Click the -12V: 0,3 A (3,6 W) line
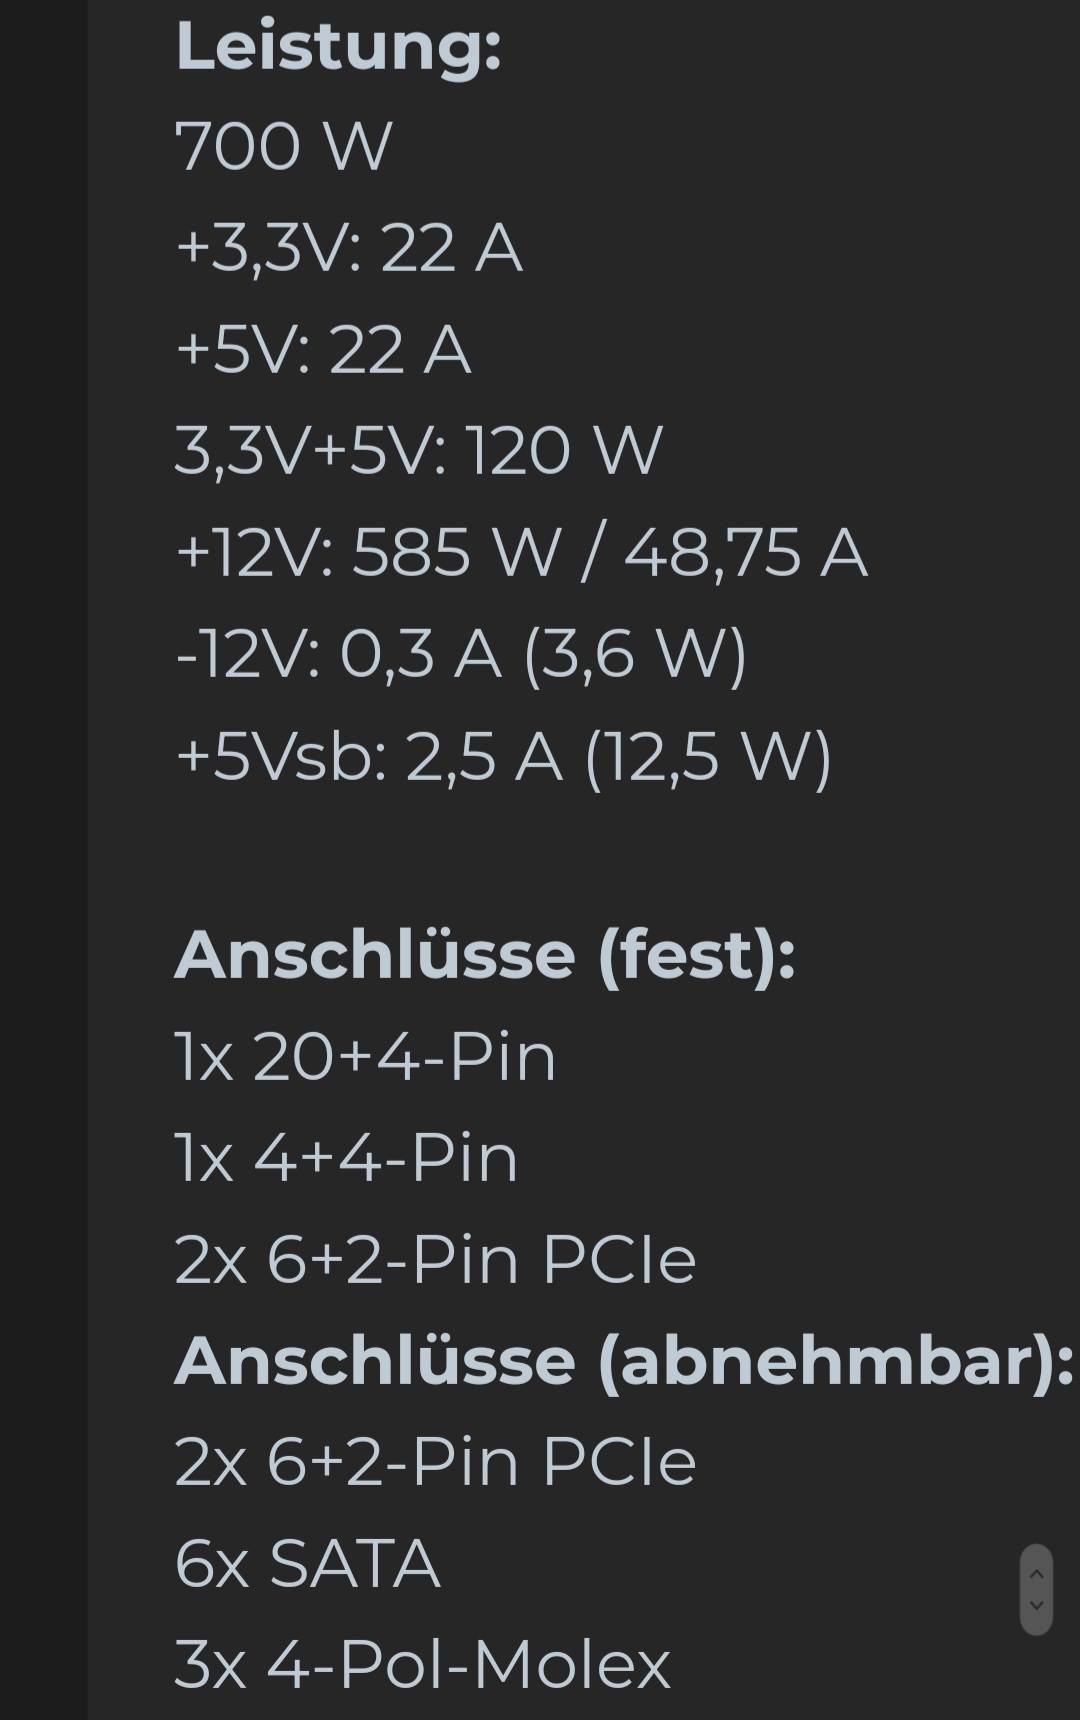The width and height of the screenshot is (1080, 1720). pos(461,655)
